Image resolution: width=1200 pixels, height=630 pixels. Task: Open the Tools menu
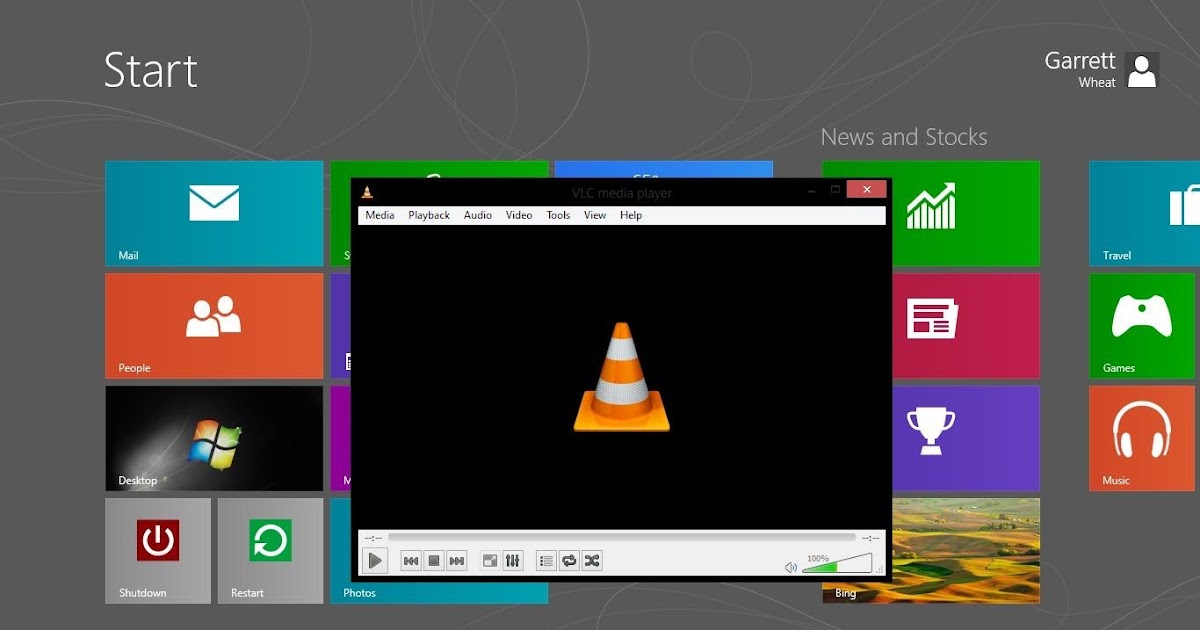tap(558, 215)
